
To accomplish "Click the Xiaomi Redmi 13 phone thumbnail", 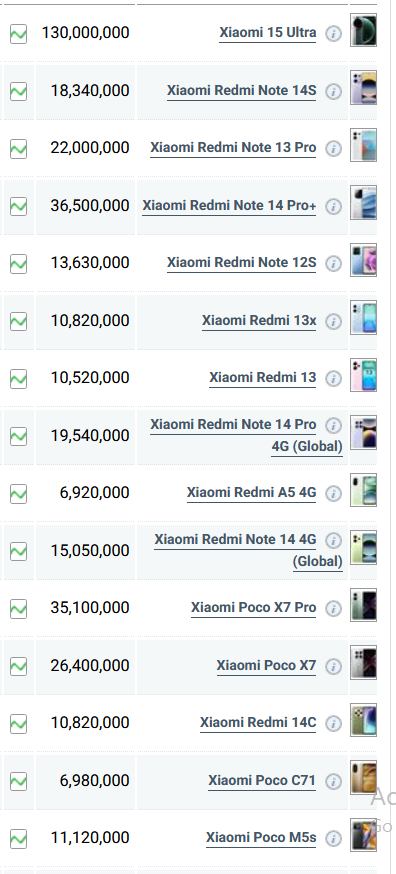I will coord(363,375).
